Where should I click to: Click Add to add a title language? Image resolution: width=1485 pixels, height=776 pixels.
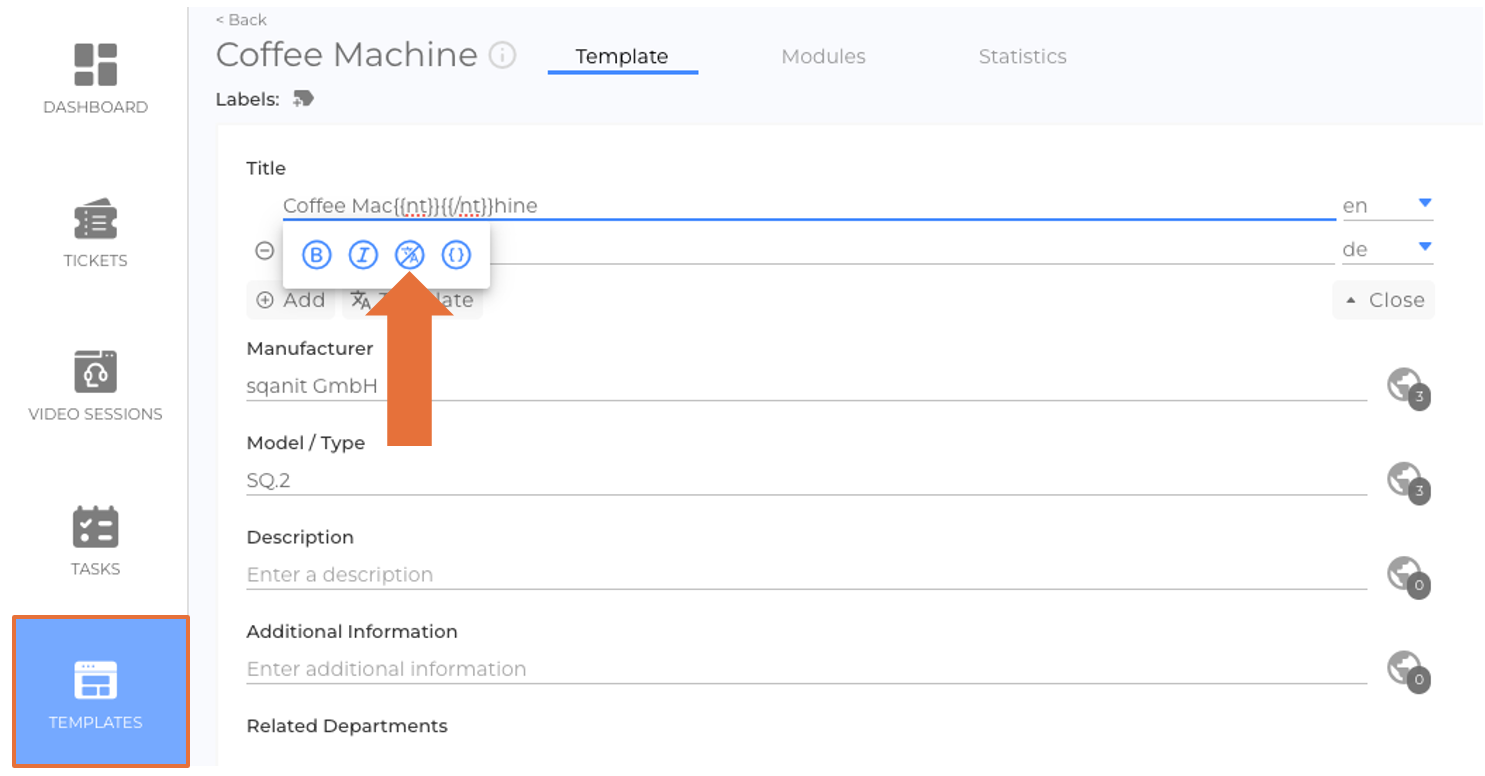pyautogui.click(x=291, y=300)
